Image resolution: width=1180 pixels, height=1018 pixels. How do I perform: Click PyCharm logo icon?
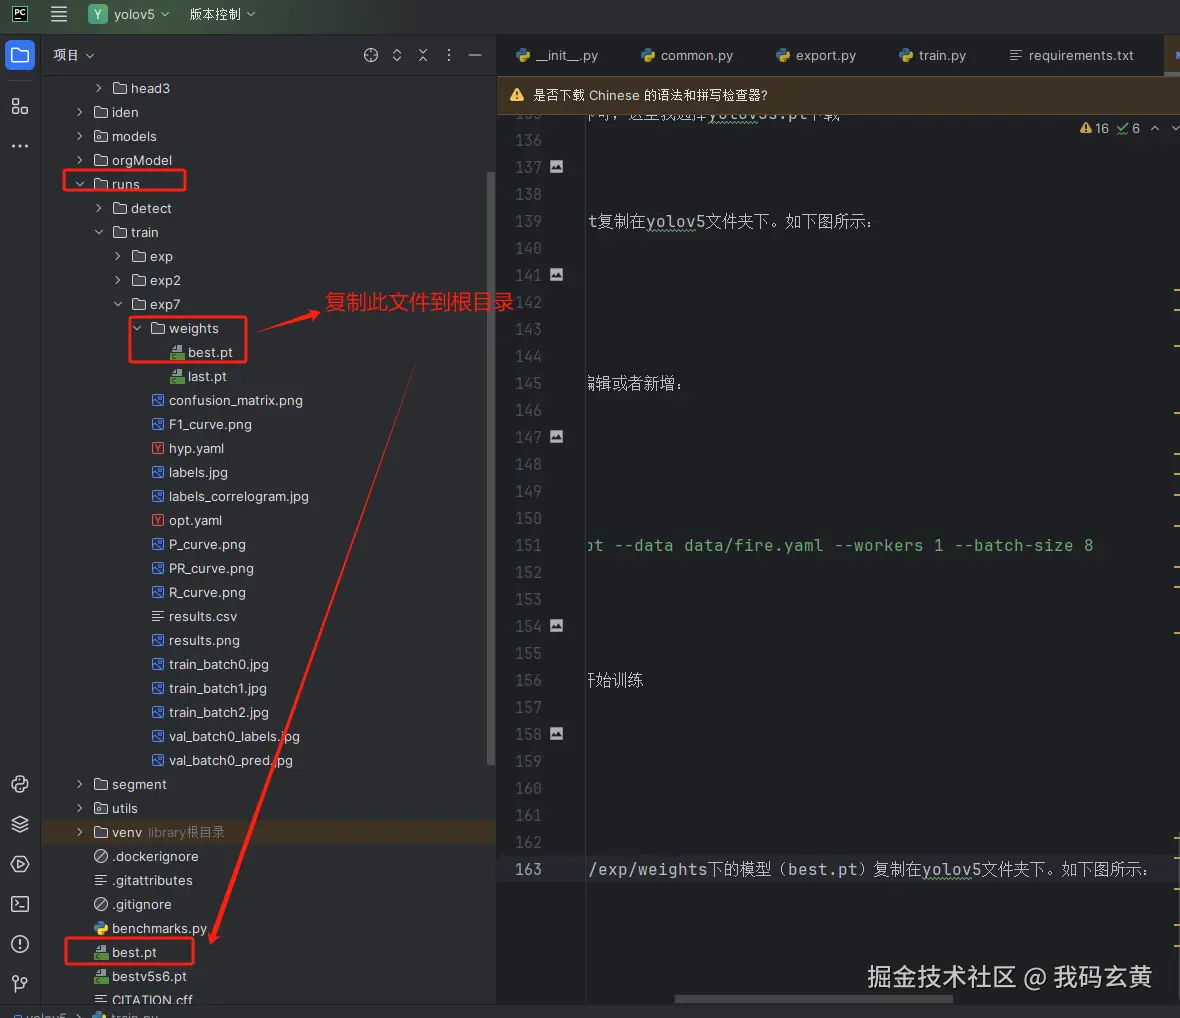(20, 14)
